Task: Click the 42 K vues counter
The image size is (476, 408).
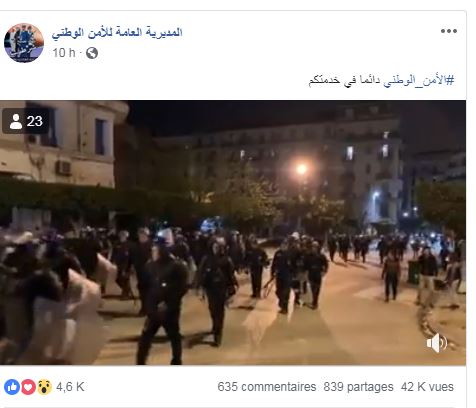Action: point(427,387)
